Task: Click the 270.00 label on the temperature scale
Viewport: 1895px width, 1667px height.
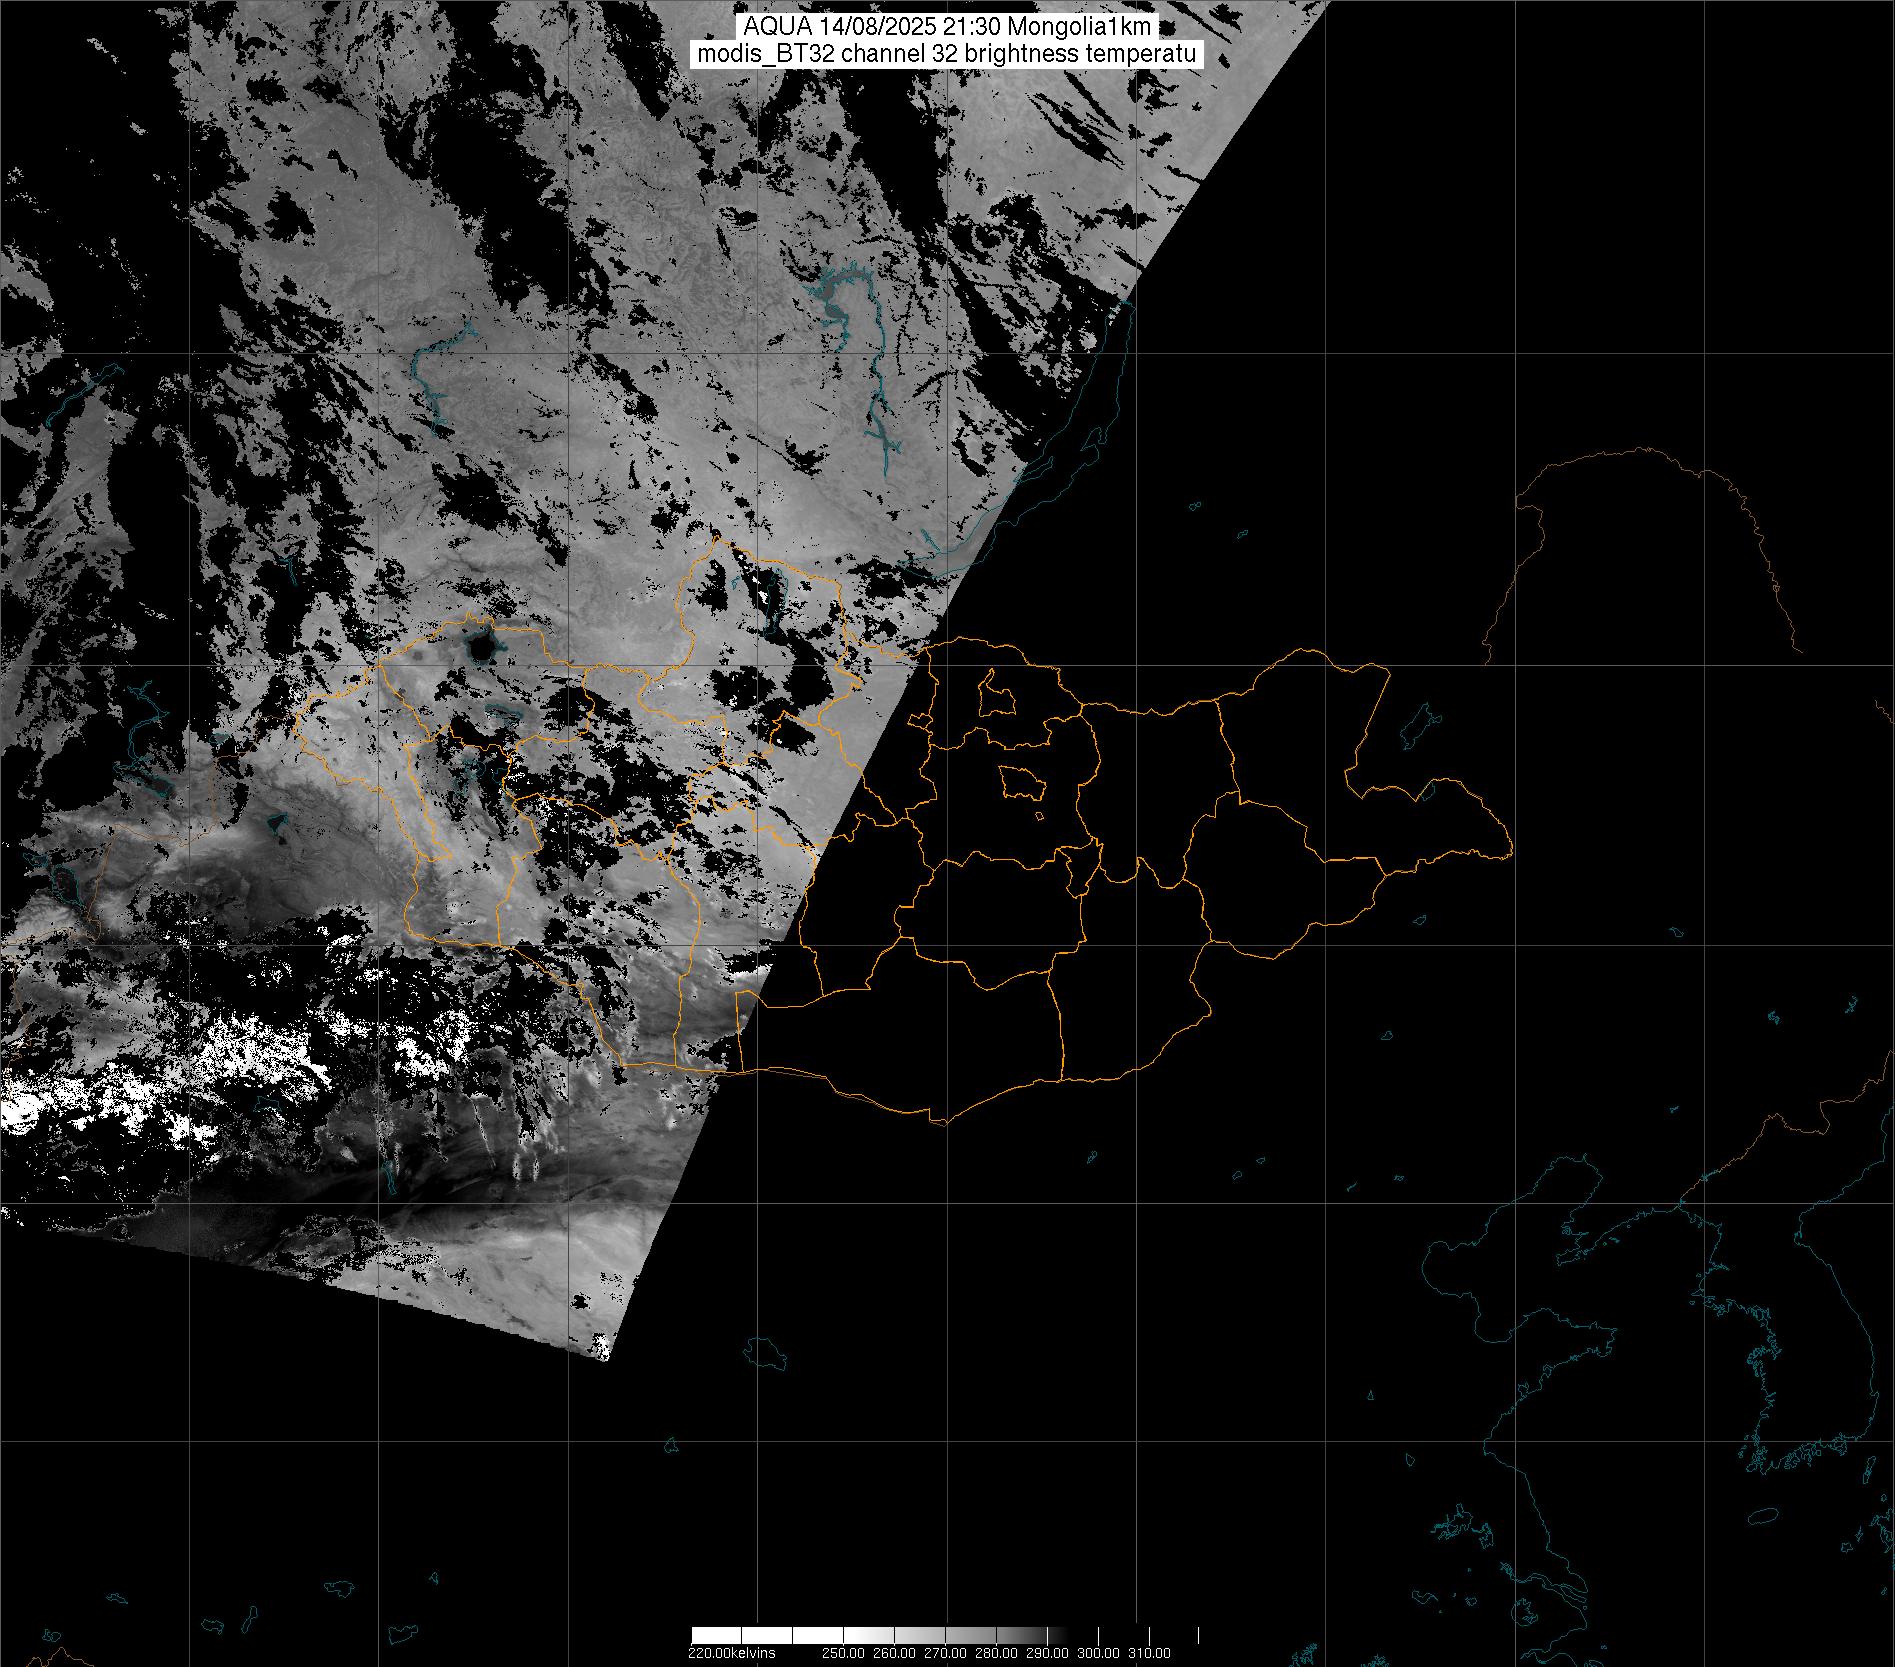Action: point(946,1653)
